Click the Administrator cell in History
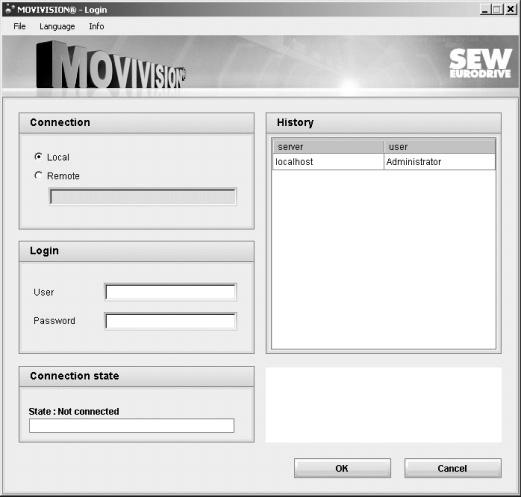This screenshot has width=521, height=497. pos(439,162)
